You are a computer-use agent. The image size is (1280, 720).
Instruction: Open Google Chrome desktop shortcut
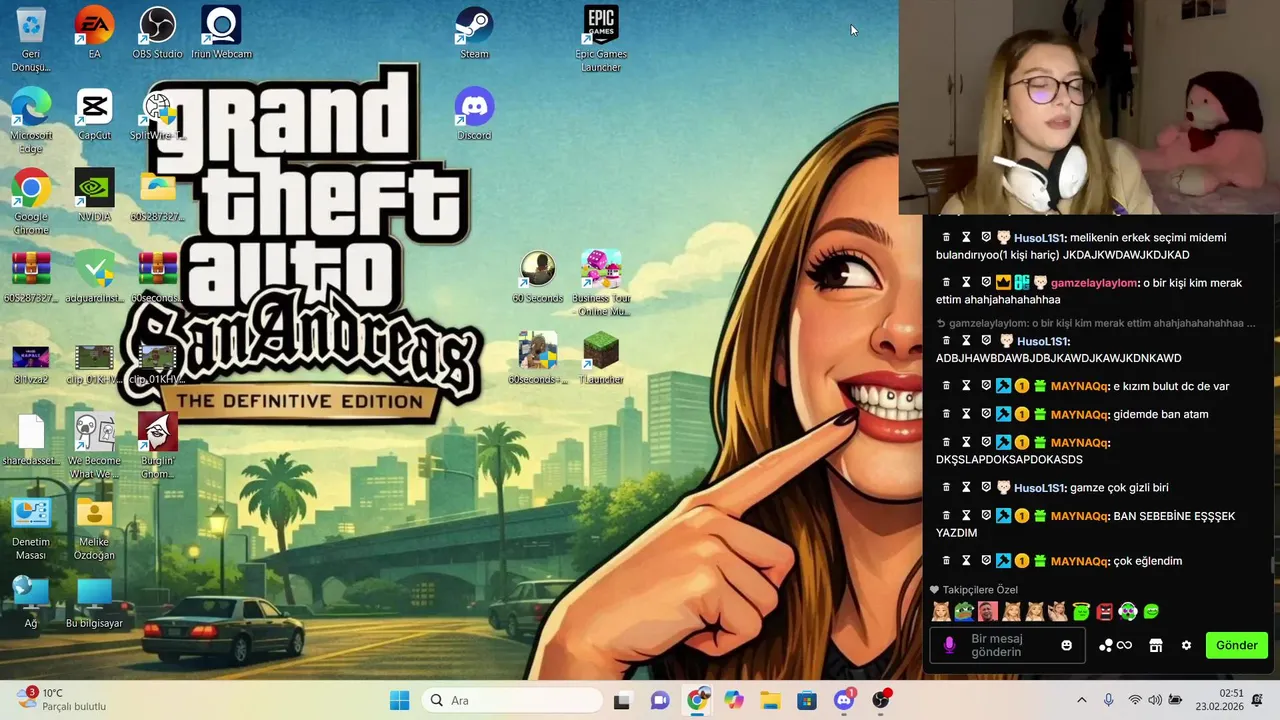point(31,202)
